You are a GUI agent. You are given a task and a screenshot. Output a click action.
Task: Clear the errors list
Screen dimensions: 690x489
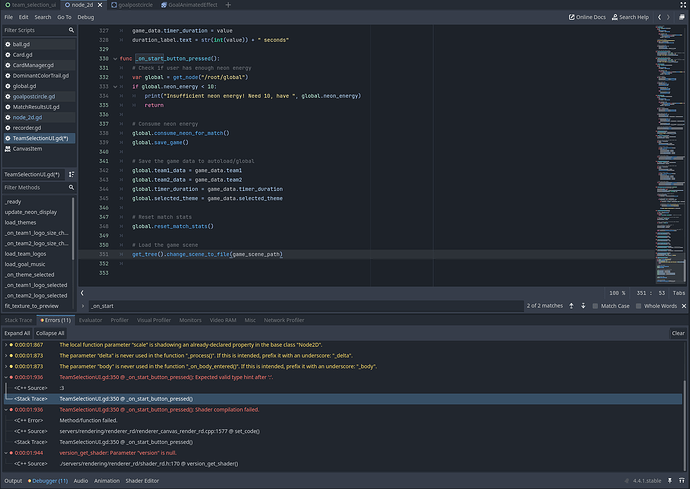click(x=678, y=333)
